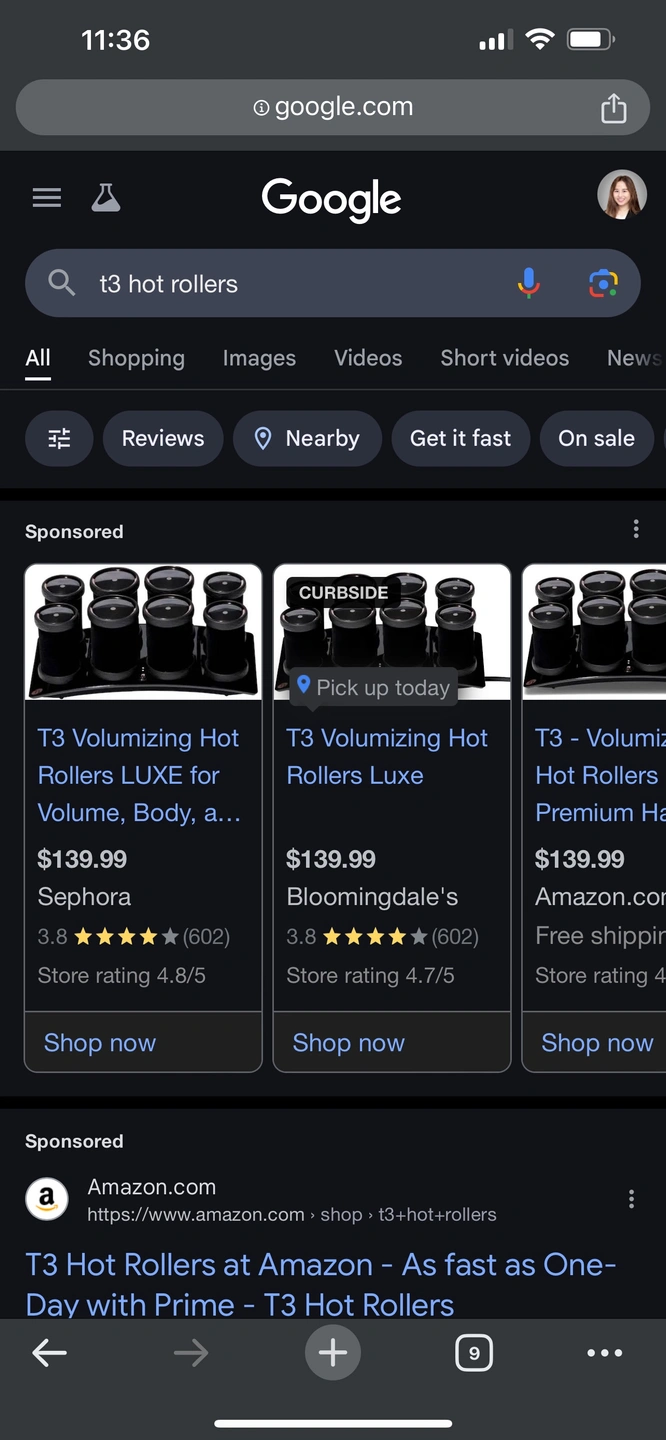Toggle the On sale filter chip
The width and height of the screenshot is (666, 1440).
(x=596, y=438)
